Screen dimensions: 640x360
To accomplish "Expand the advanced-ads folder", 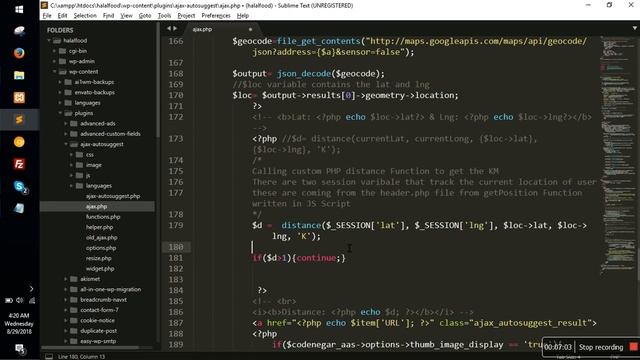I will pos(66,123).
